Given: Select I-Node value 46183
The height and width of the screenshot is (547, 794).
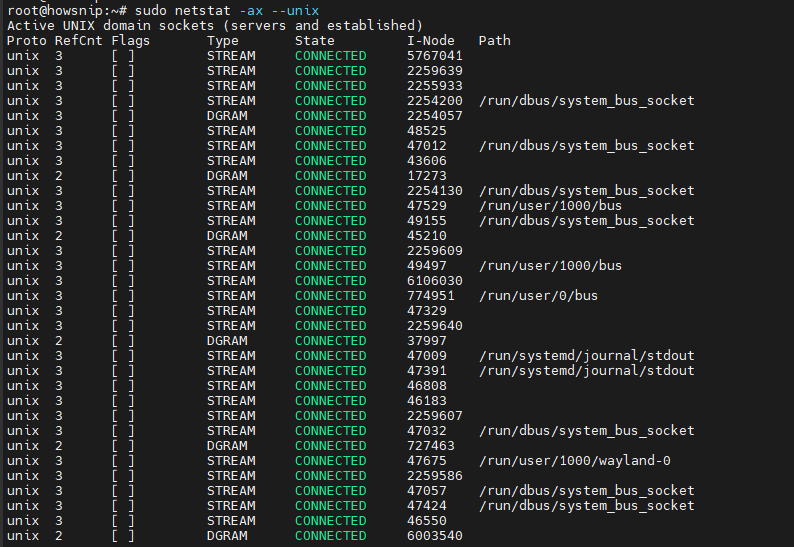Looking at the screenshot, I should [426, 401].
